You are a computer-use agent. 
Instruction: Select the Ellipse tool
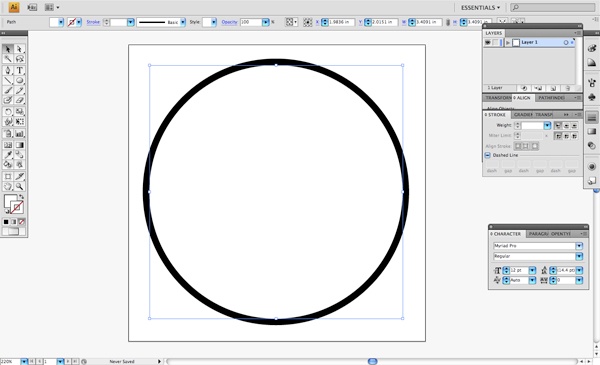point(20,80)
